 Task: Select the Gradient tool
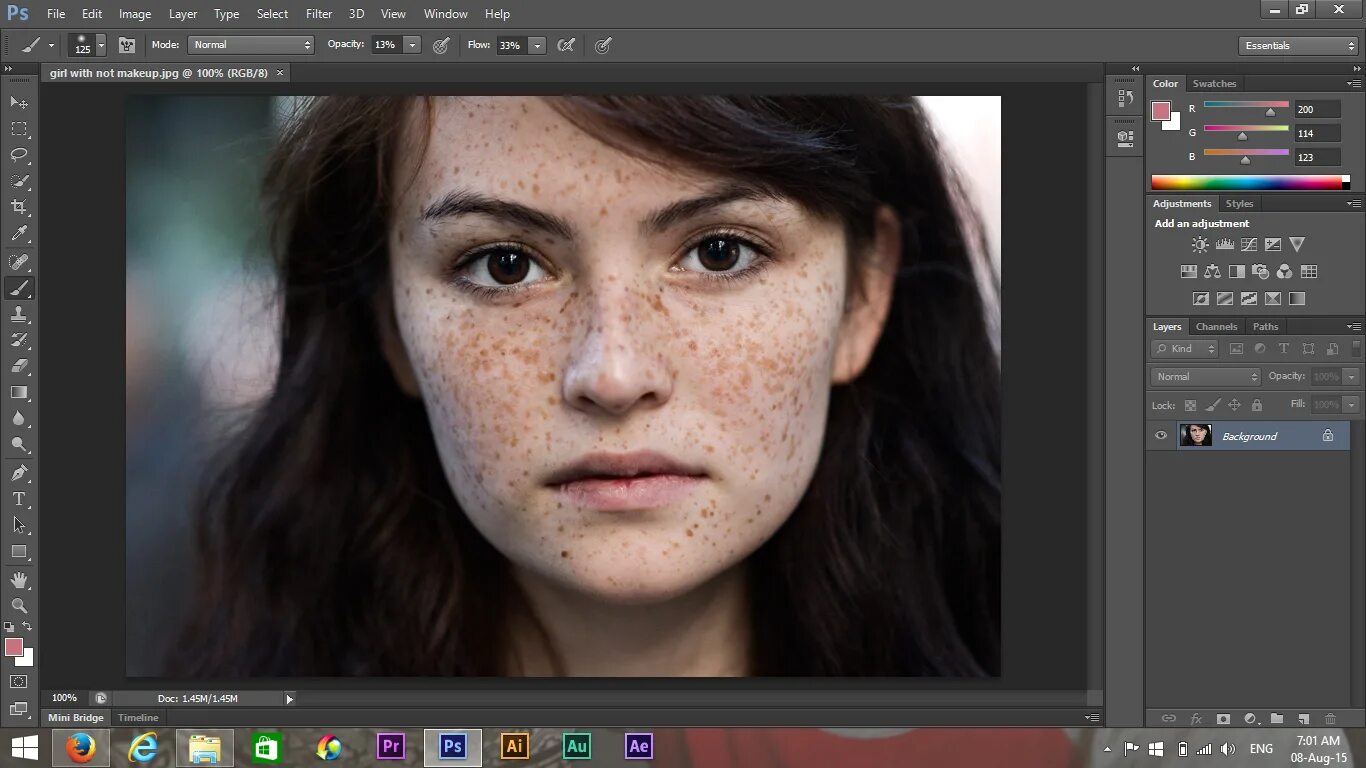coord(19,393)
